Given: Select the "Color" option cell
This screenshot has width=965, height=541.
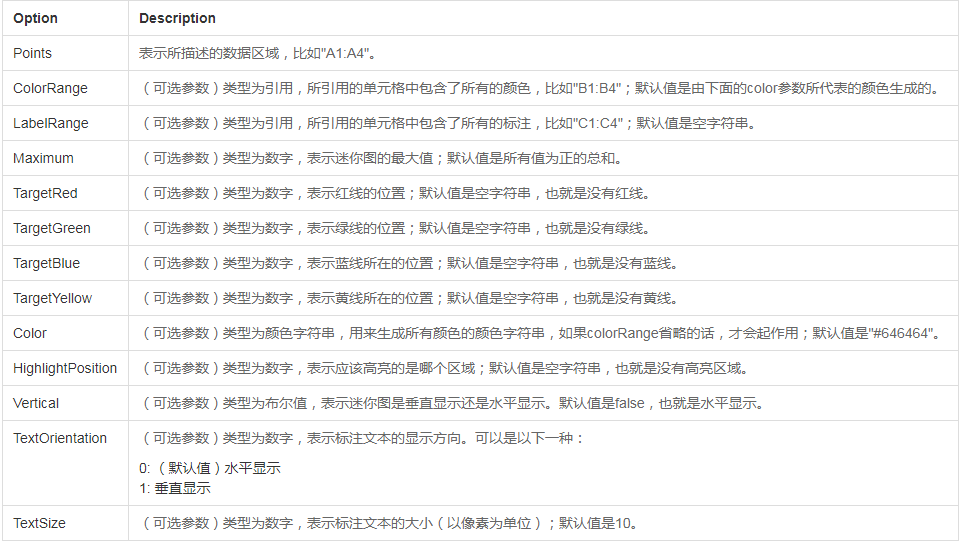Looking at the screenshot, I should [x=65, y=334].
